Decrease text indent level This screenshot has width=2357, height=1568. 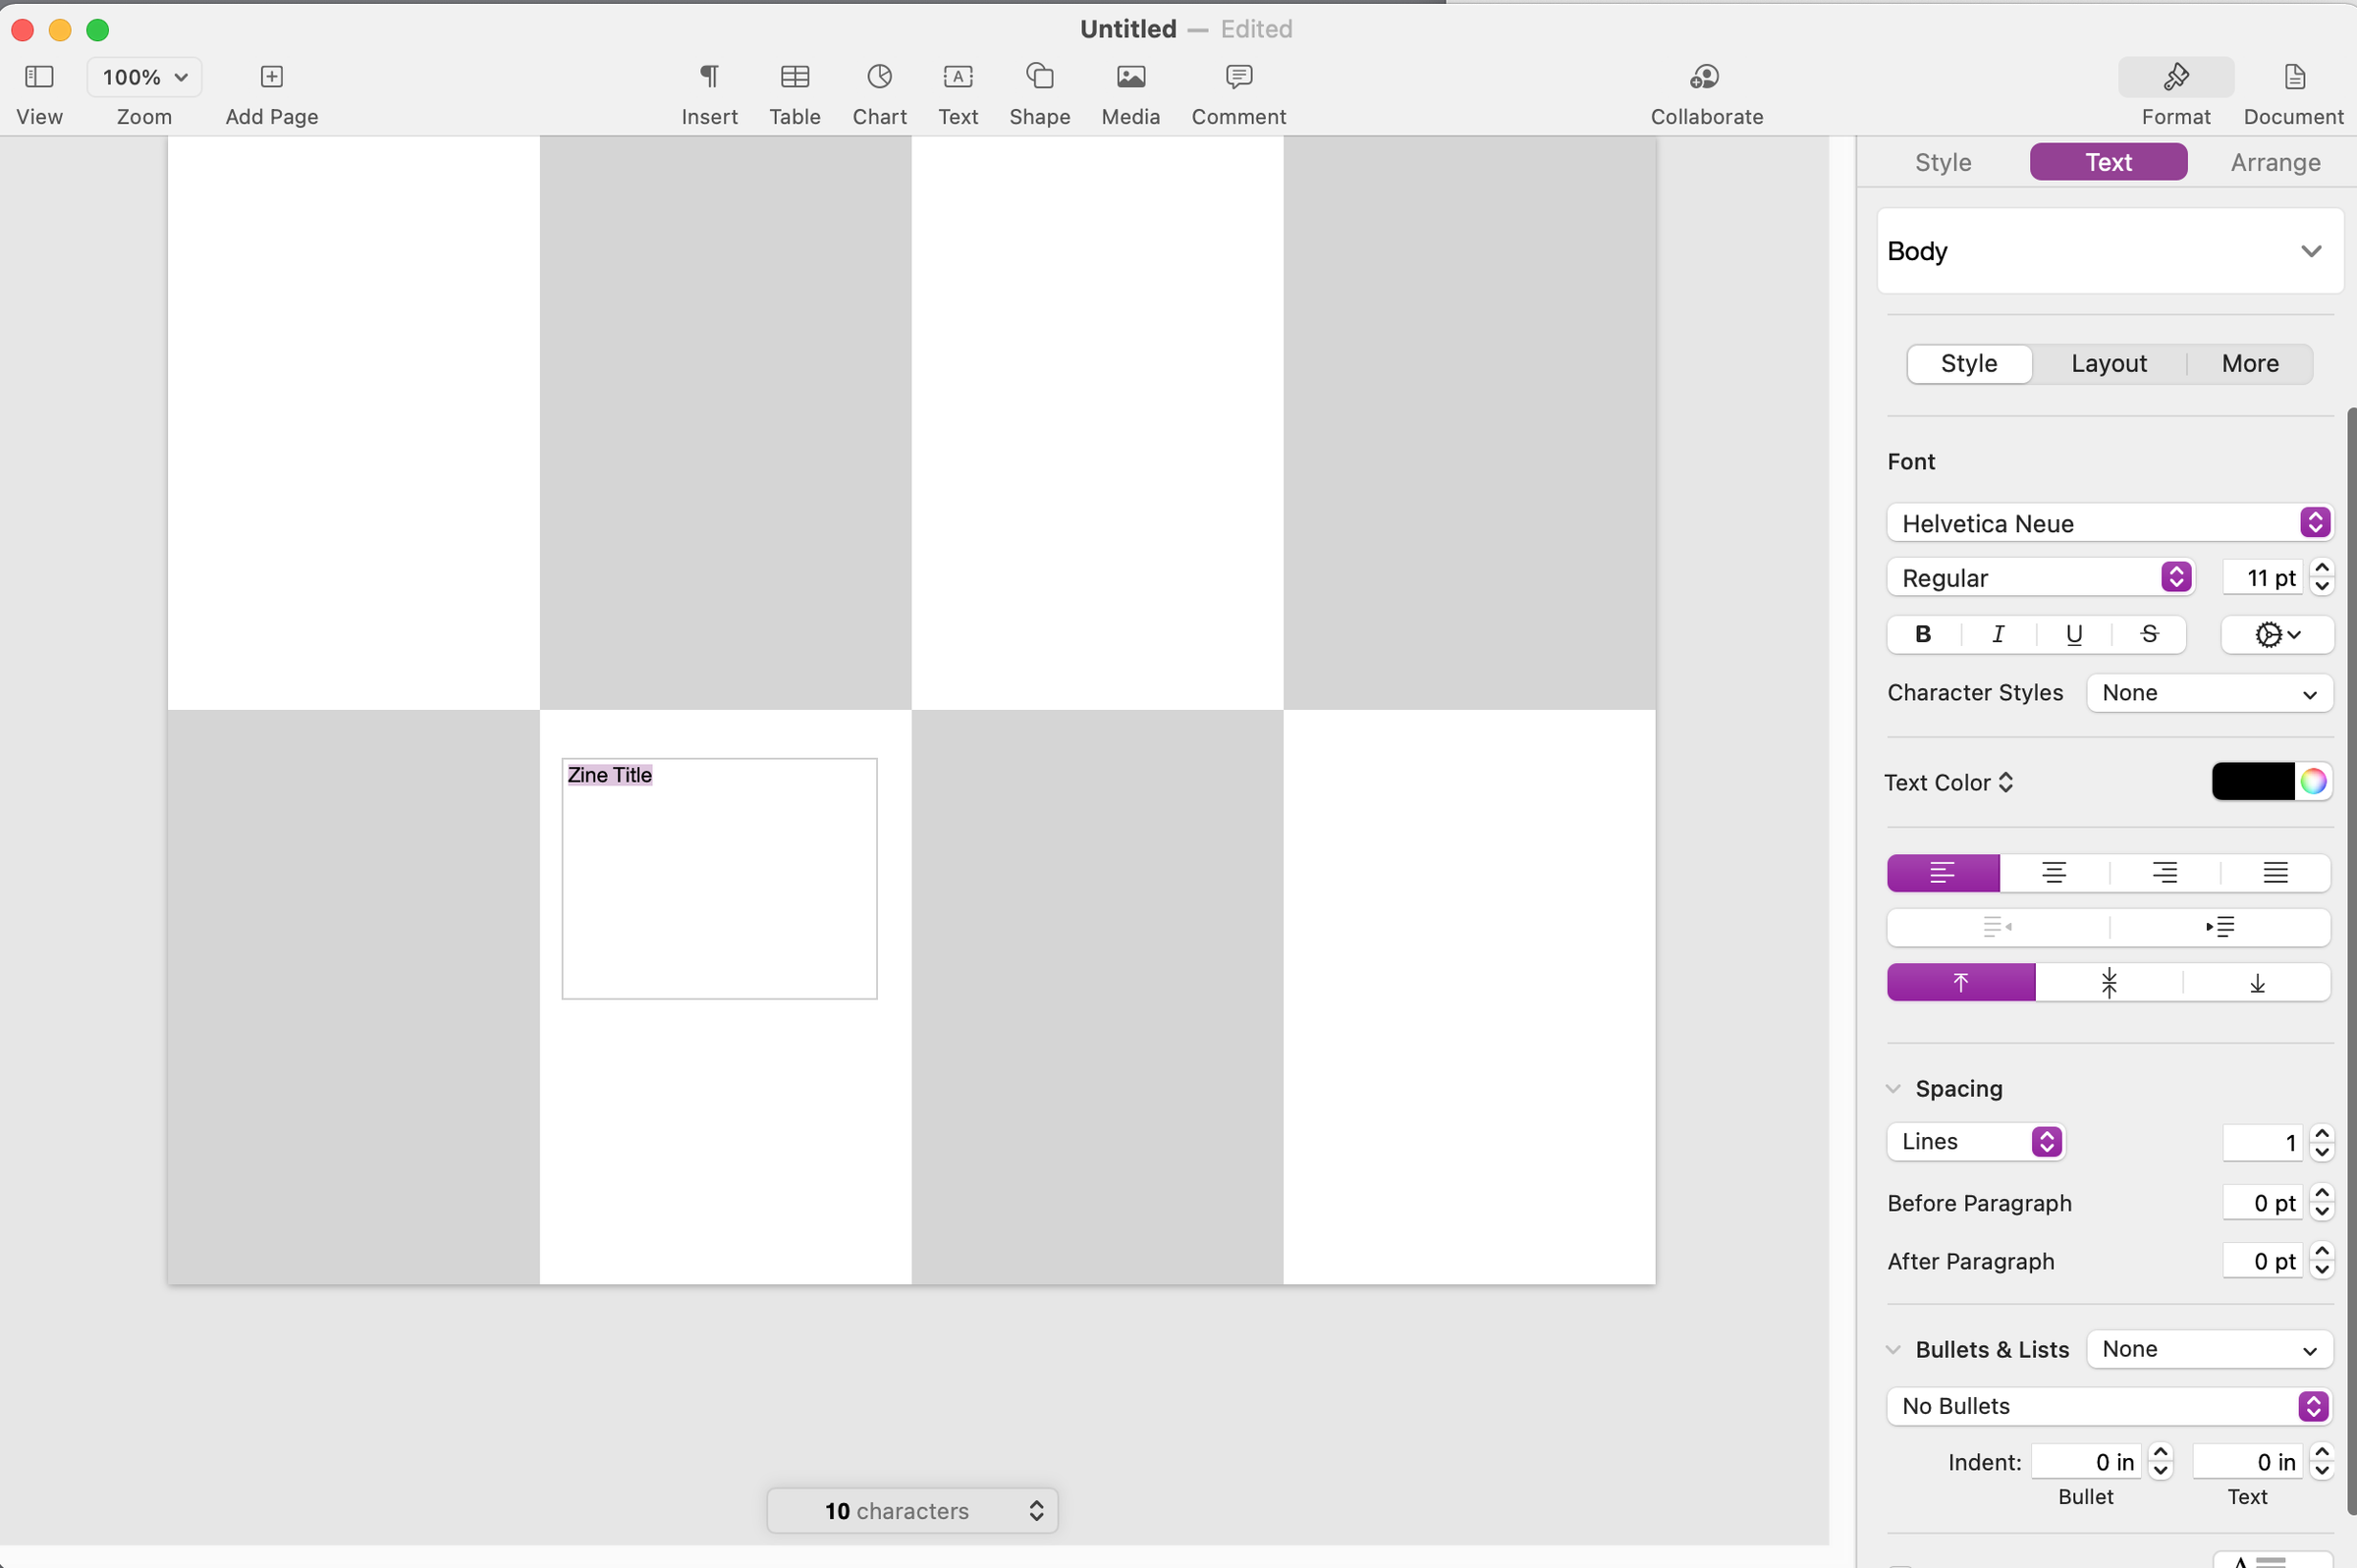coord(1998,927)
